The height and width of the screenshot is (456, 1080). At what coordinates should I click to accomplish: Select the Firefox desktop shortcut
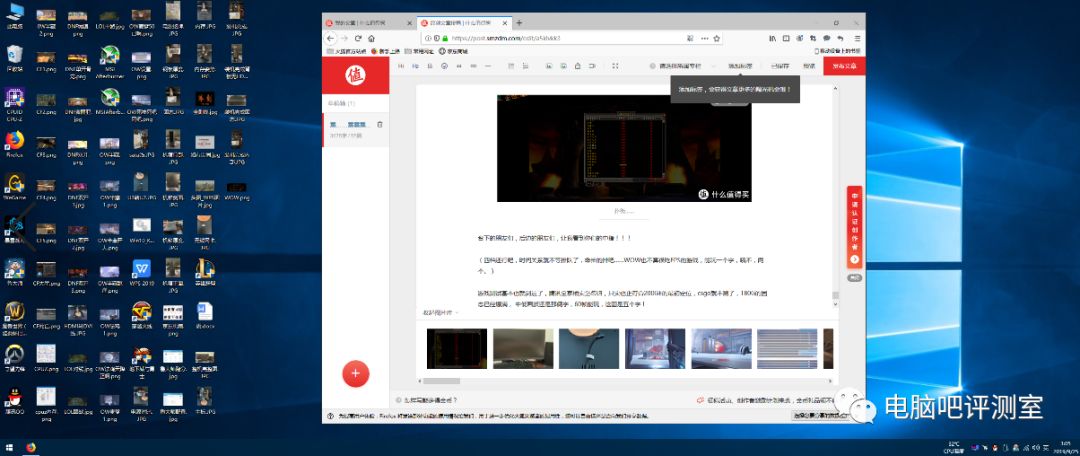click(14, 143)
